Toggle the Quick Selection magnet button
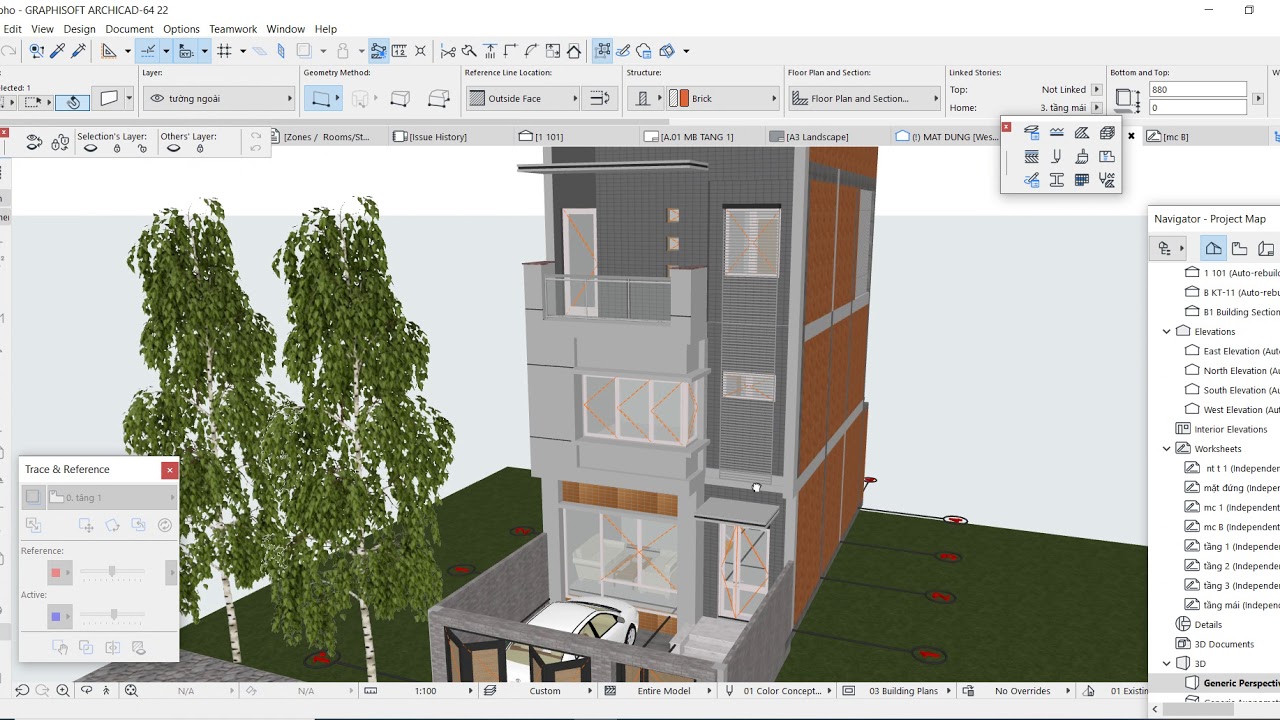The image size is (1280, 720). (x=74, y=101)
